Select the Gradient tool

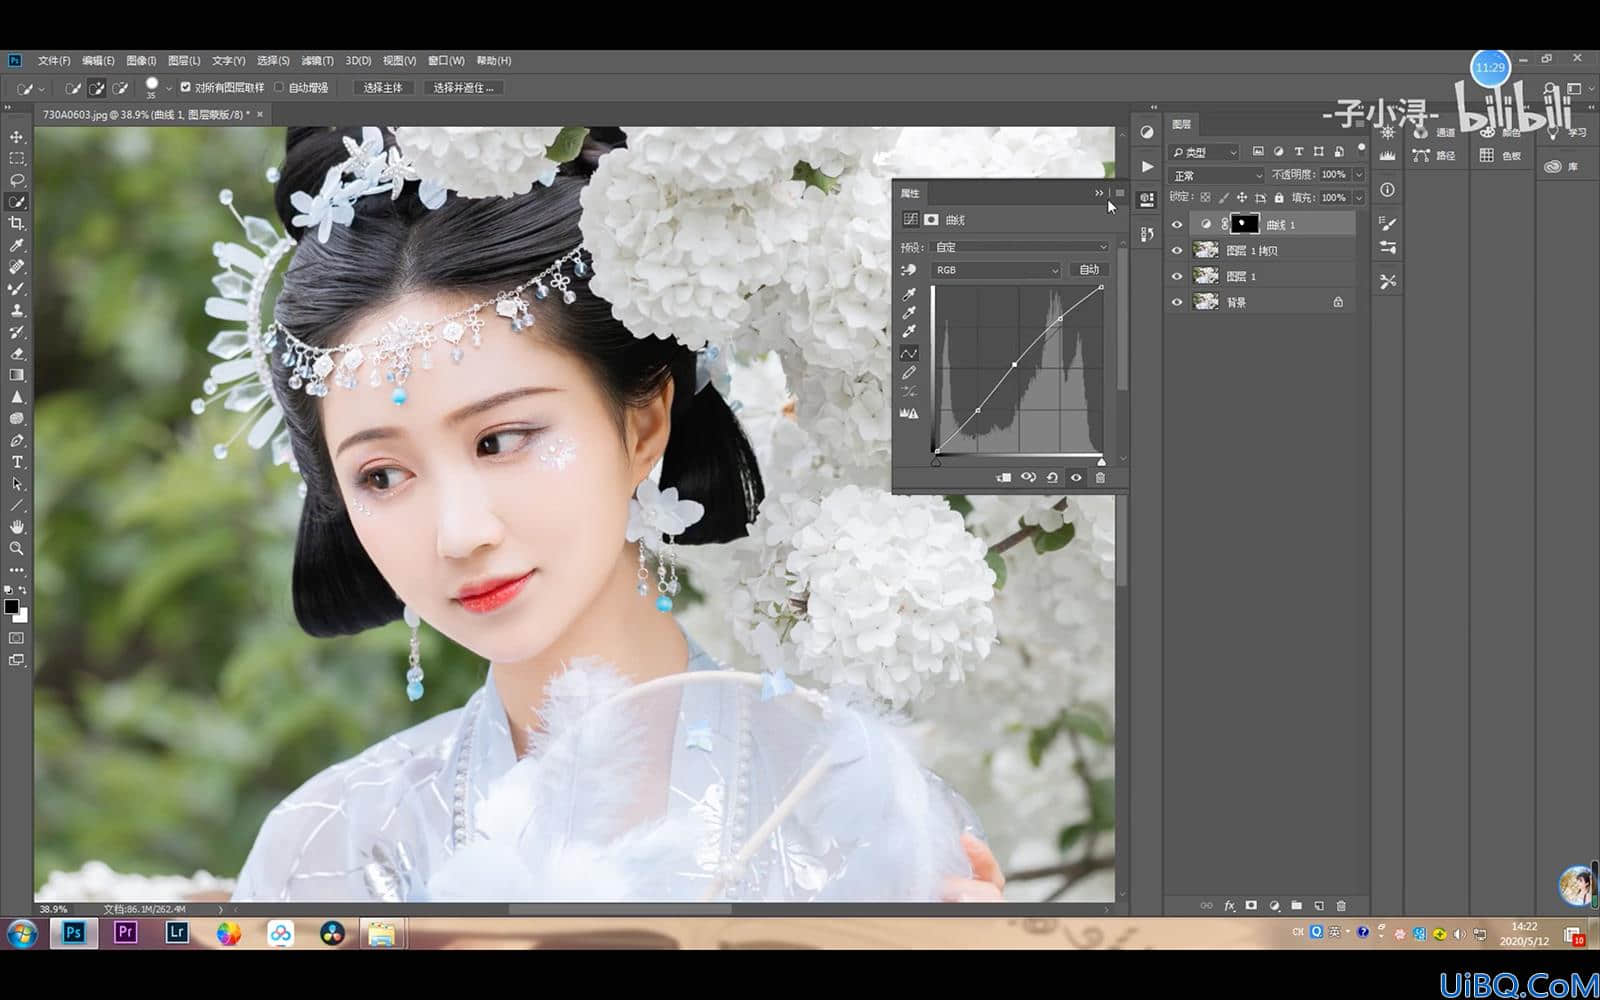click(17, 376)
